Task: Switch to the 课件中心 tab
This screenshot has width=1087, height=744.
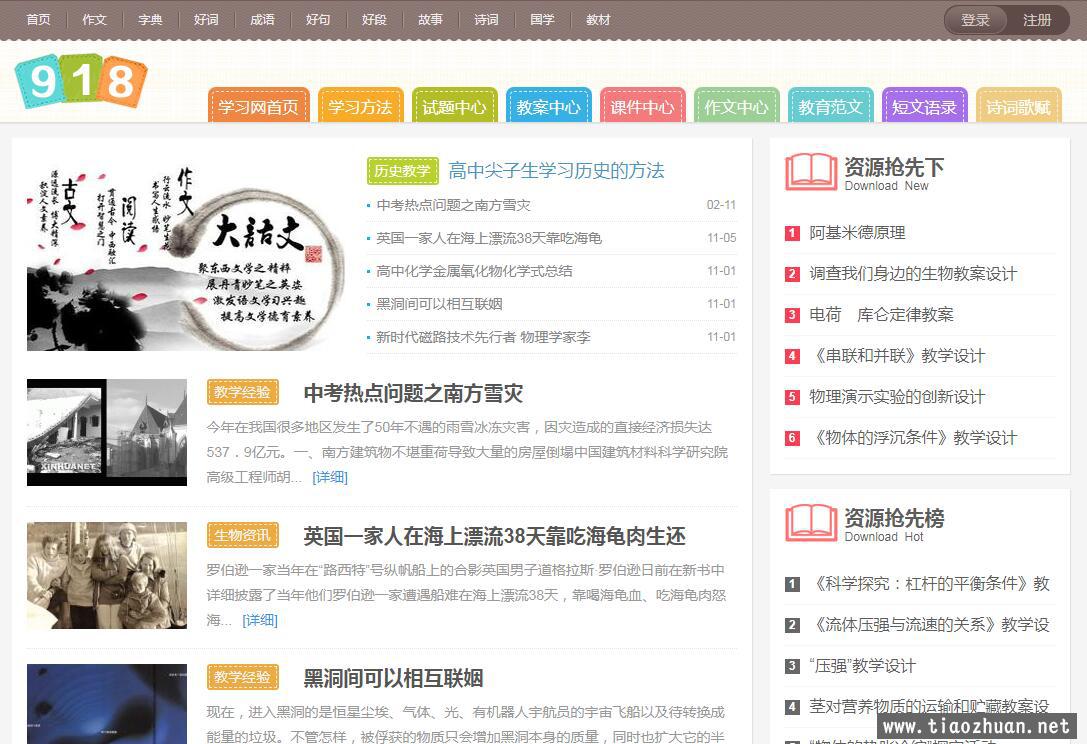Action: (643, 106)
